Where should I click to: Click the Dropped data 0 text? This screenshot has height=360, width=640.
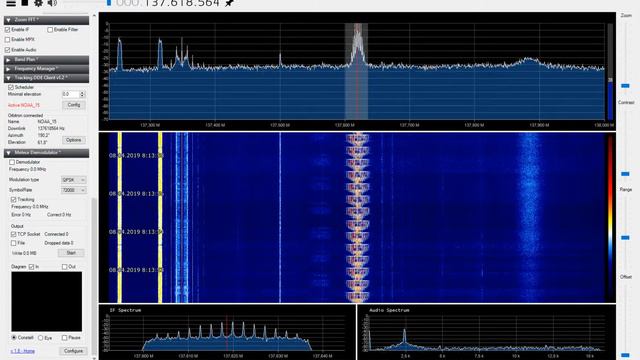[59, 243]
